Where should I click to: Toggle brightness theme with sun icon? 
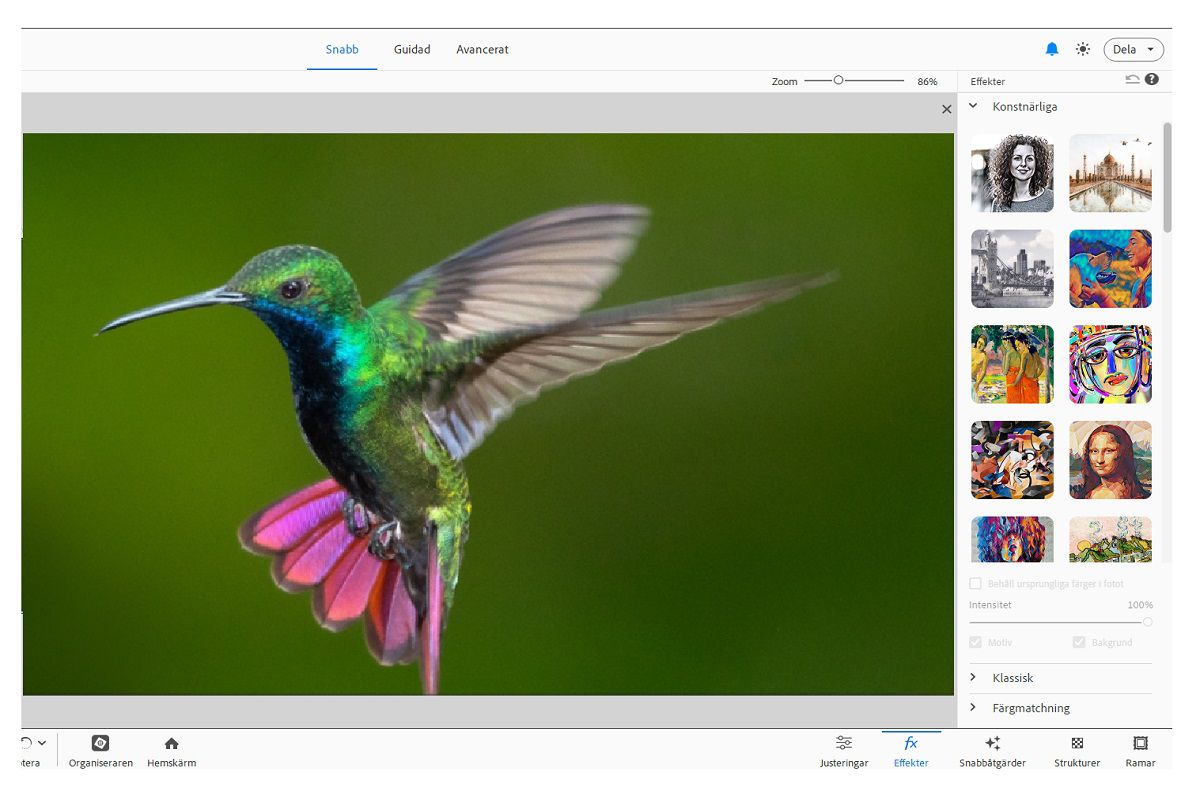pyautogui.click(x=1083, y=49)
